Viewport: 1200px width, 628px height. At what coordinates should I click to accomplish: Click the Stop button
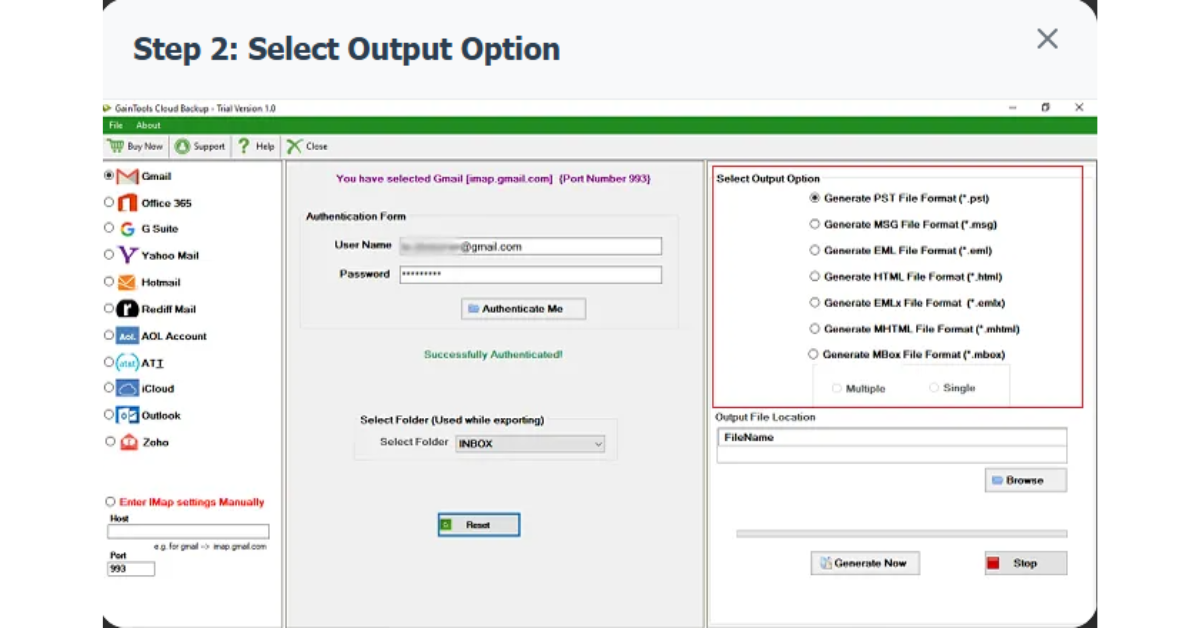coord(1025,563)
